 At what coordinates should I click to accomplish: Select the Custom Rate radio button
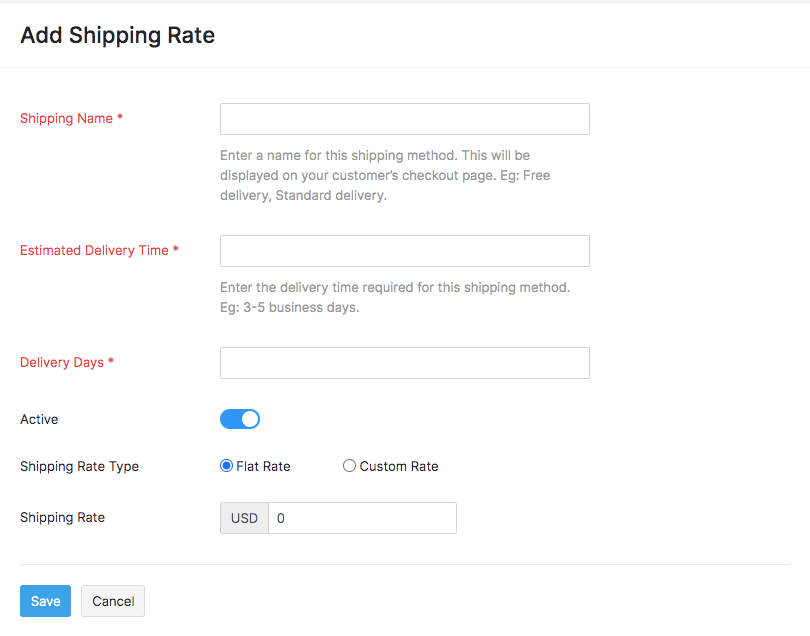[x=349, y=465]
